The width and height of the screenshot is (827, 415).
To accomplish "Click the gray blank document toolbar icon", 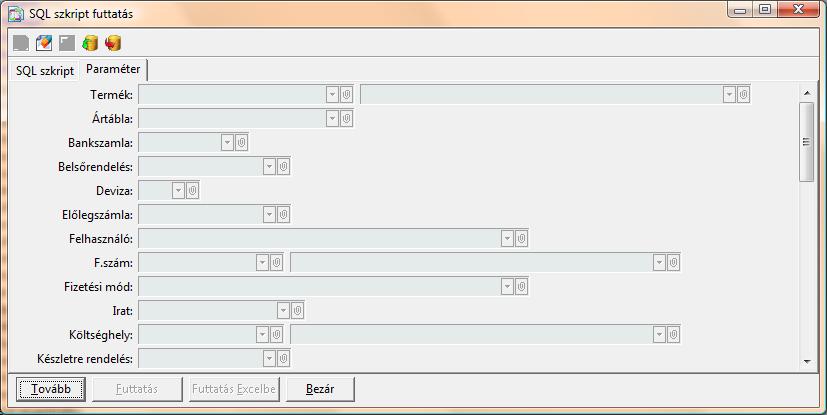I will point(21,43).
